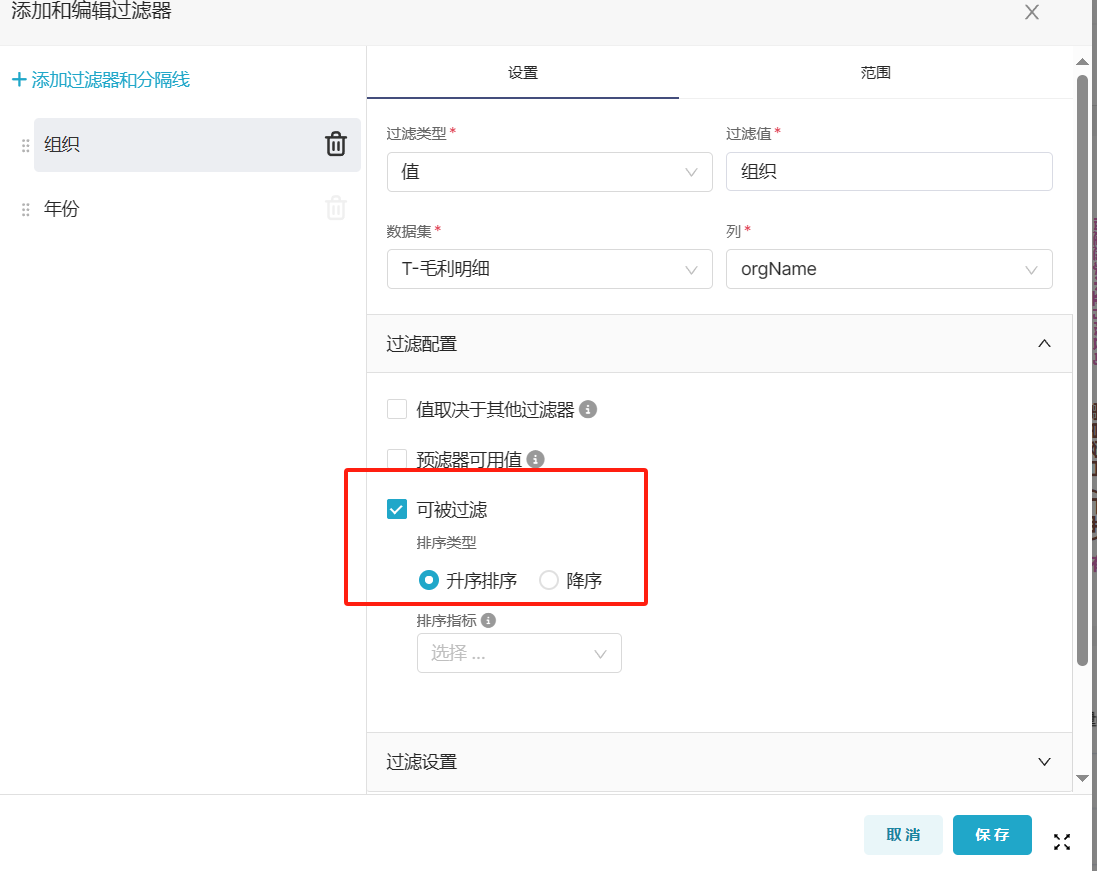1097x871 pixels.
Task: Click the vertical scrollbar thumb
Action: [x=1082, y=371]
